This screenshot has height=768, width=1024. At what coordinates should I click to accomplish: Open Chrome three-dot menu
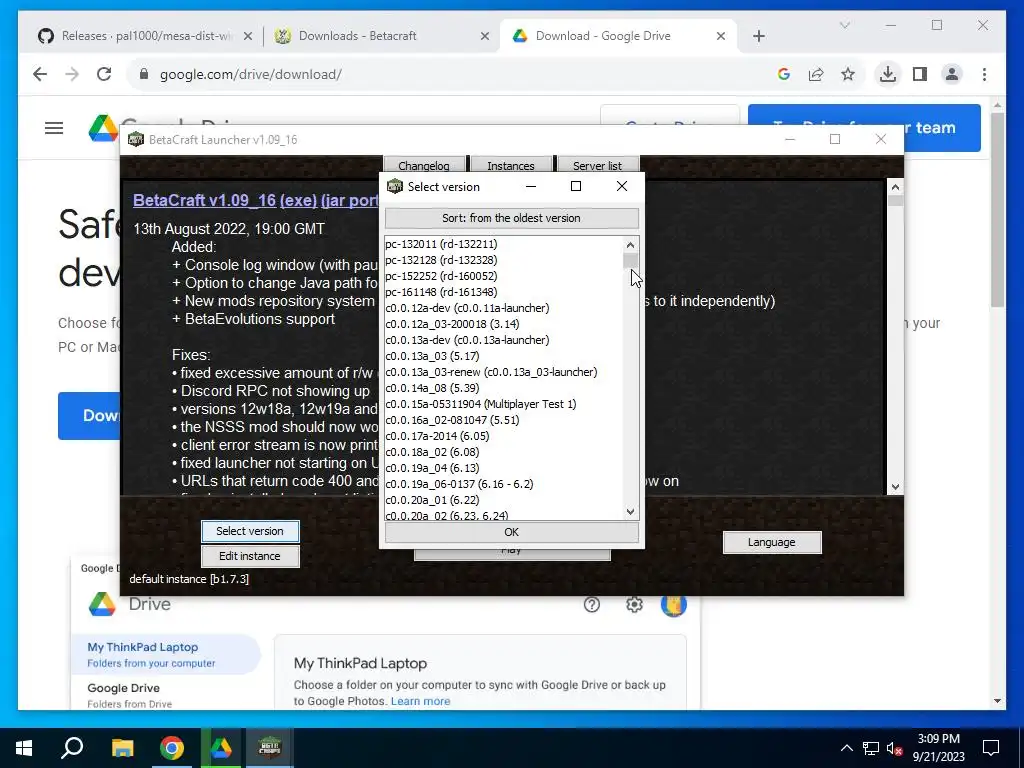tap(984, 74)
